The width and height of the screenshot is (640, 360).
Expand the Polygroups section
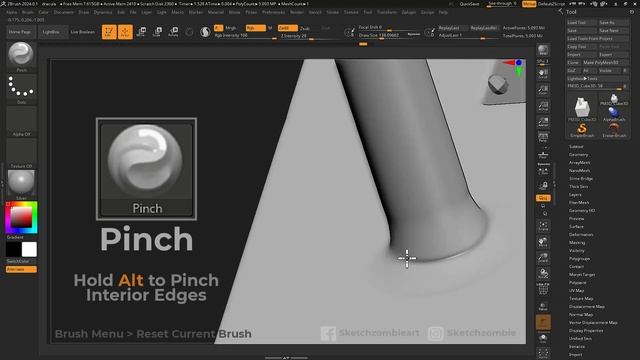(x=580, y=258)
